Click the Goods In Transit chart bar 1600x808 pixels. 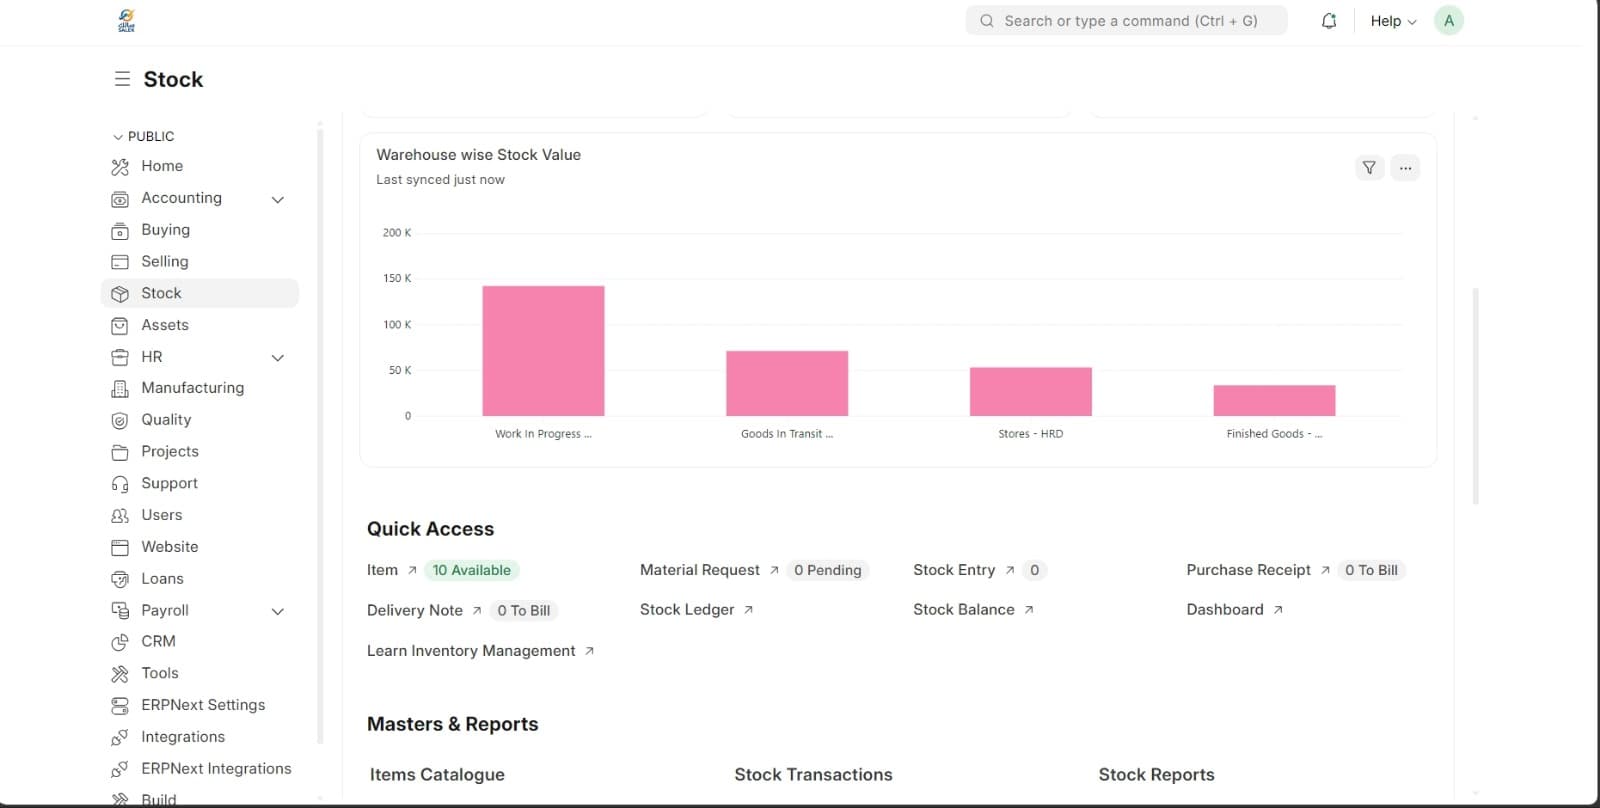[x=787, y=383]
